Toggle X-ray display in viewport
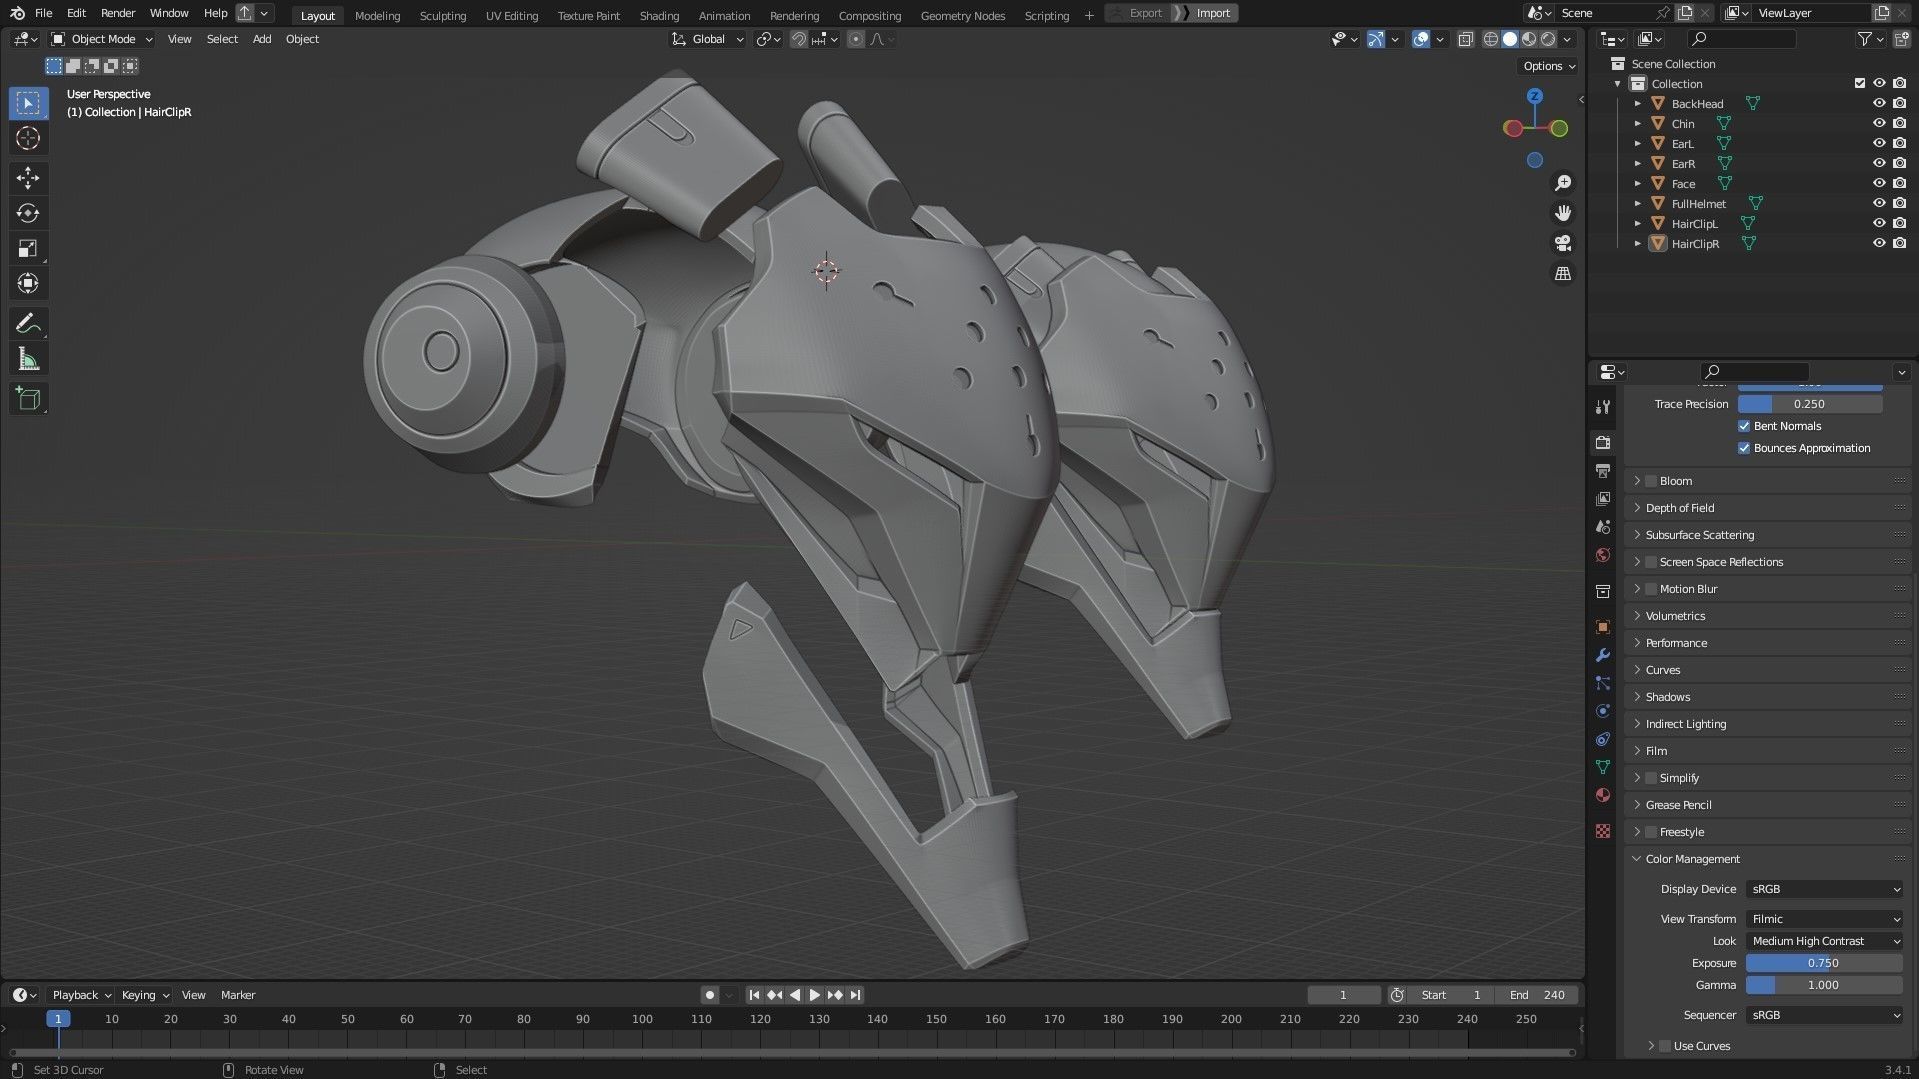Viewport: 1919px width, 1079px height. pyautogui.click(x=1465, y=39)
